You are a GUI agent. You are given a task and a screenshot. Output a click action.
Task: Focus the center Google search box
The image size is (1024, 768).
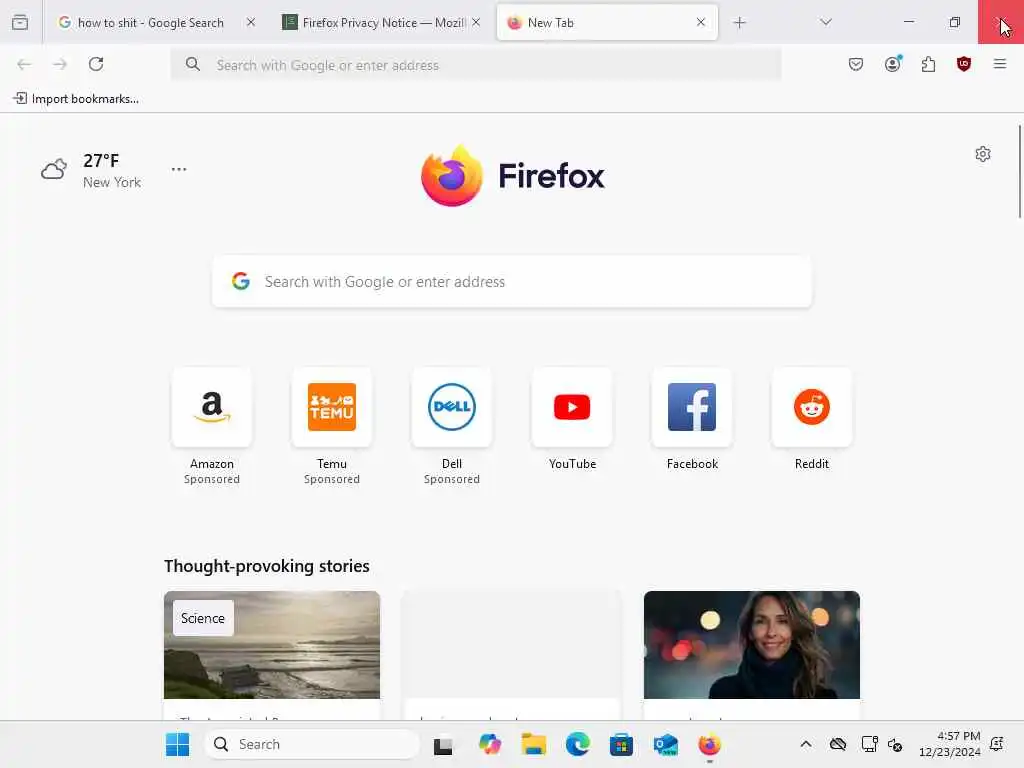point(512,281)
